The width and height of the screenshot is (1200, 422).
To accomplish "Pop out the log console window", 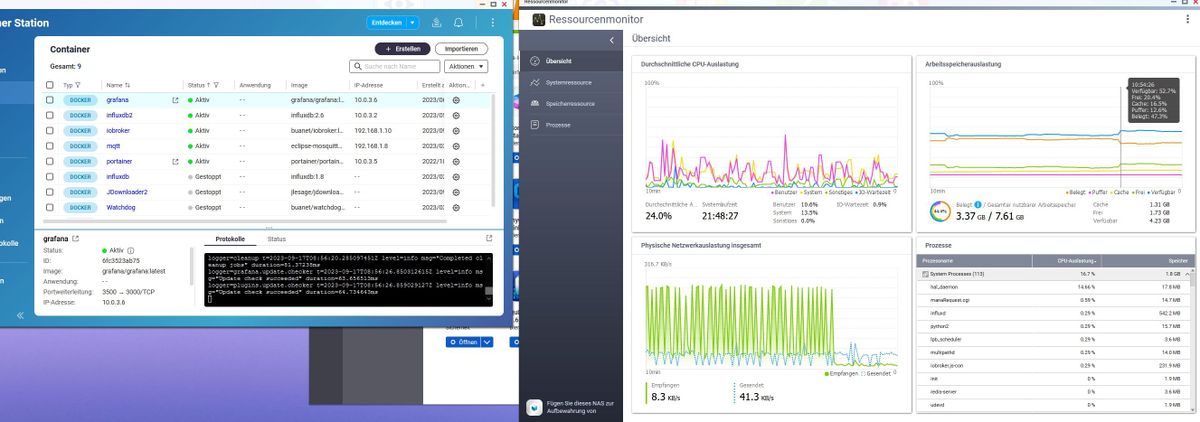I will point(489,239).
